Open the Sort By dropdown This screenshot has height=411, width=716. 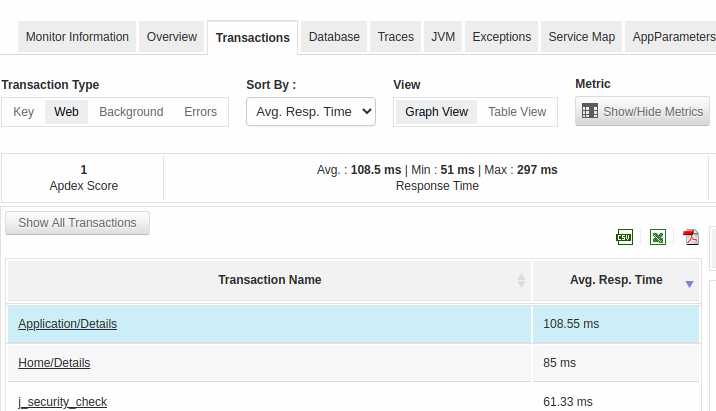[310, 112]
